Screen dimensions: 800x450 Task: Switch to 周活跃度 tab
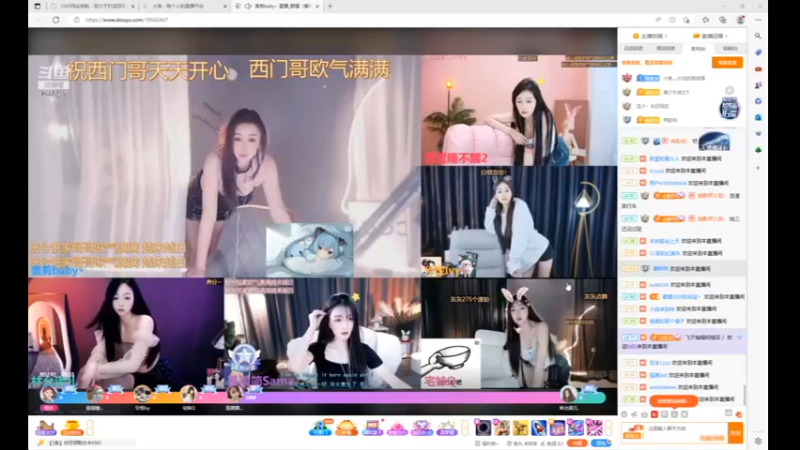pos(666,48)
